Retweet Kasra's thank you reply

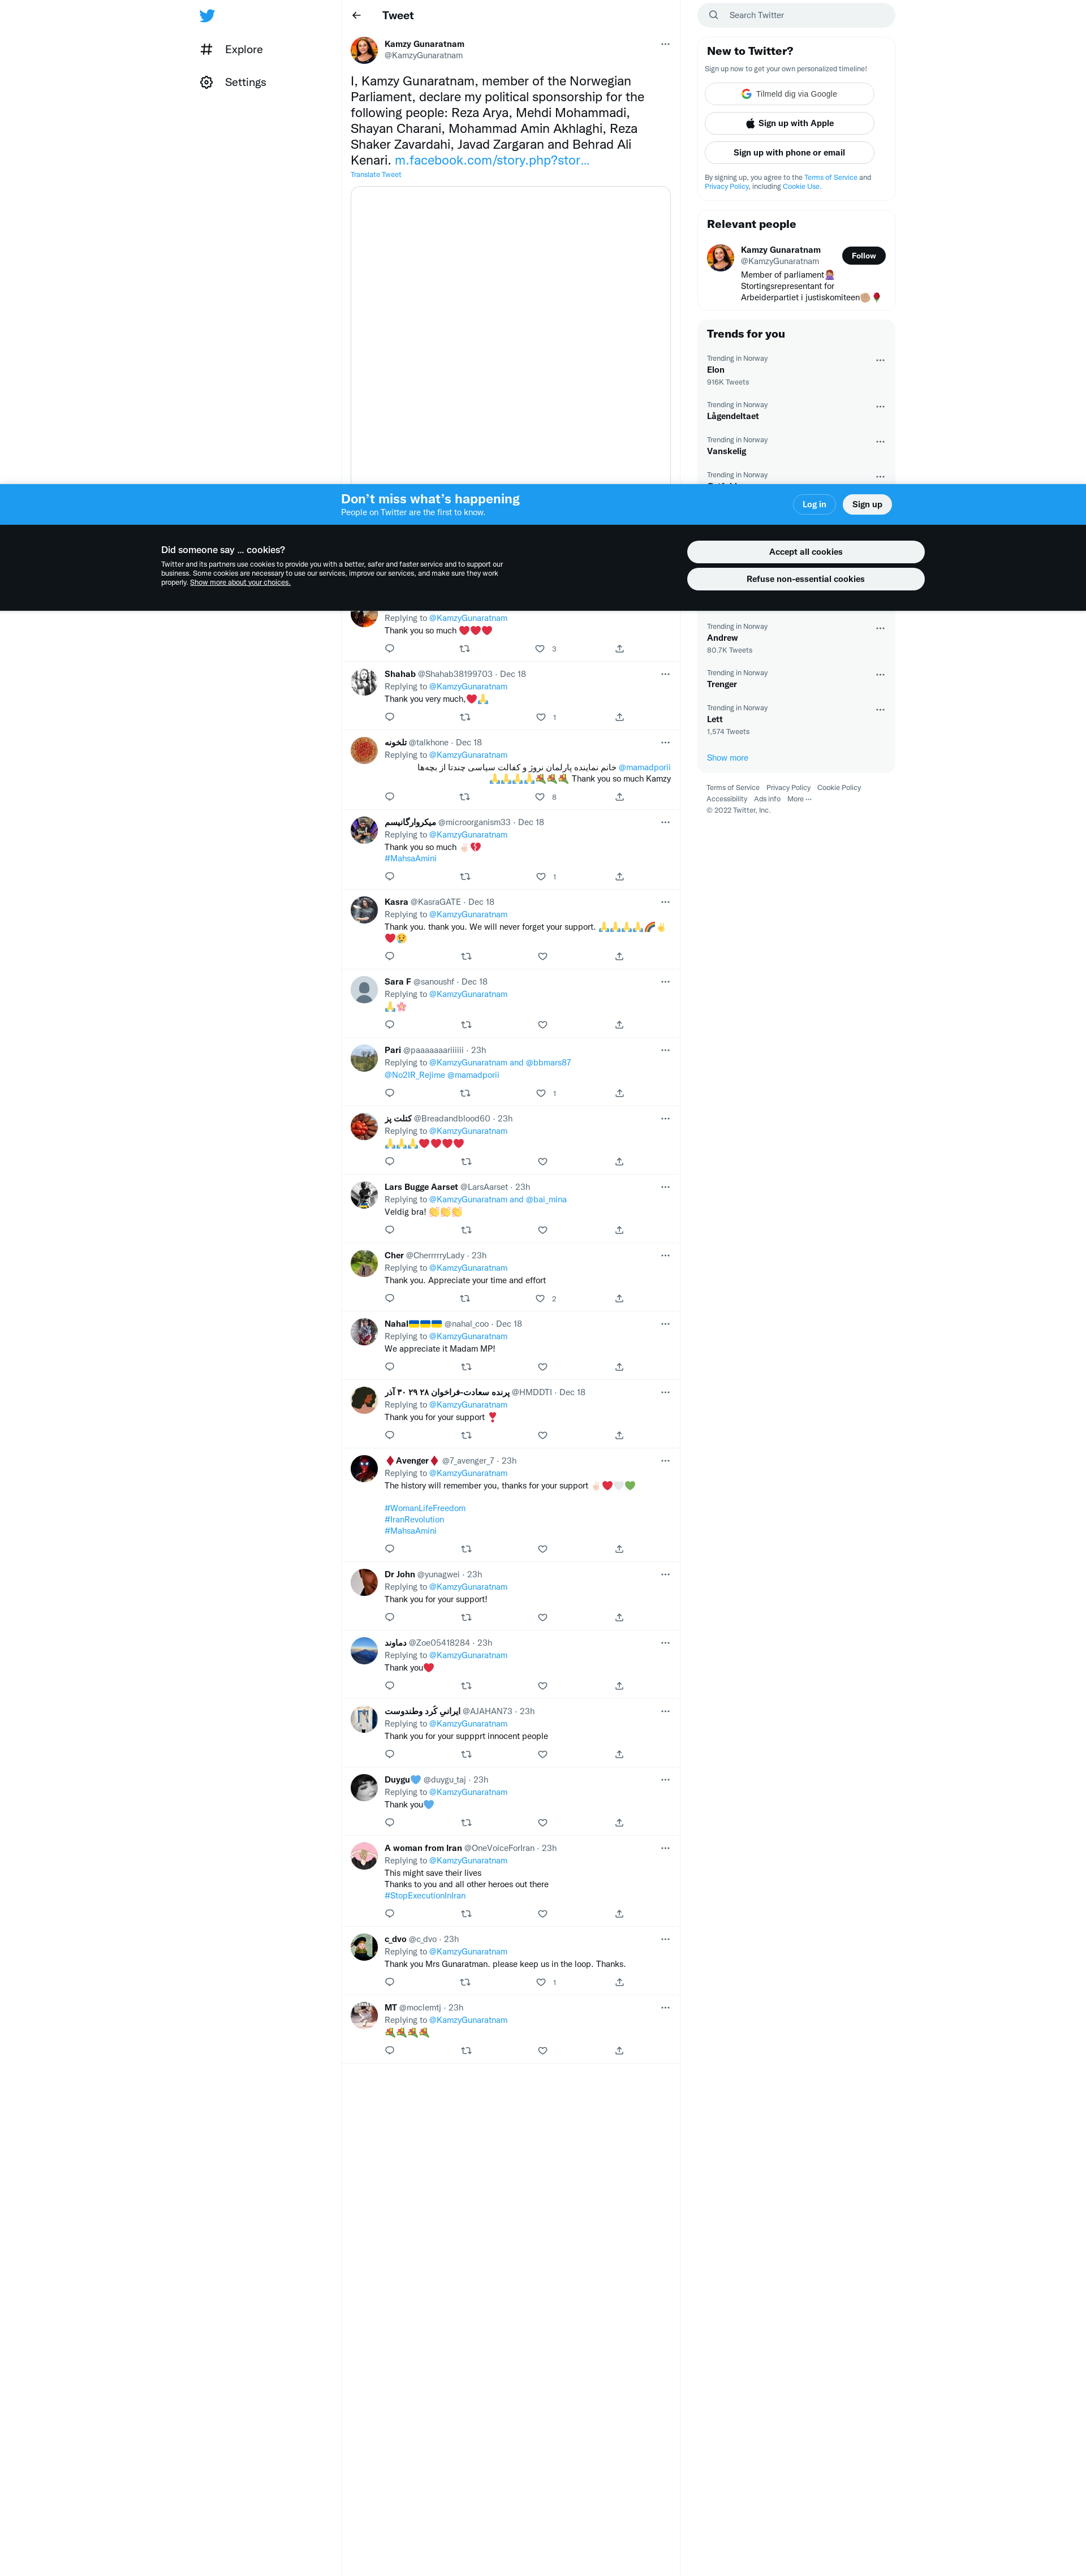466,957
